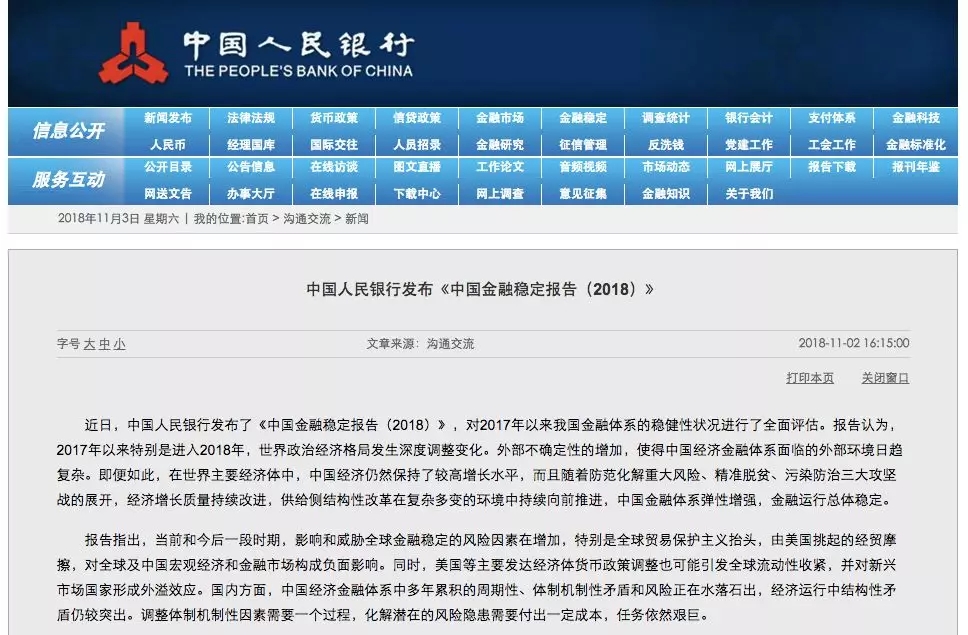Screen dimensions: 968x635
Task: Click 打印本页 to print page
Action: click(x=810, y=378)
